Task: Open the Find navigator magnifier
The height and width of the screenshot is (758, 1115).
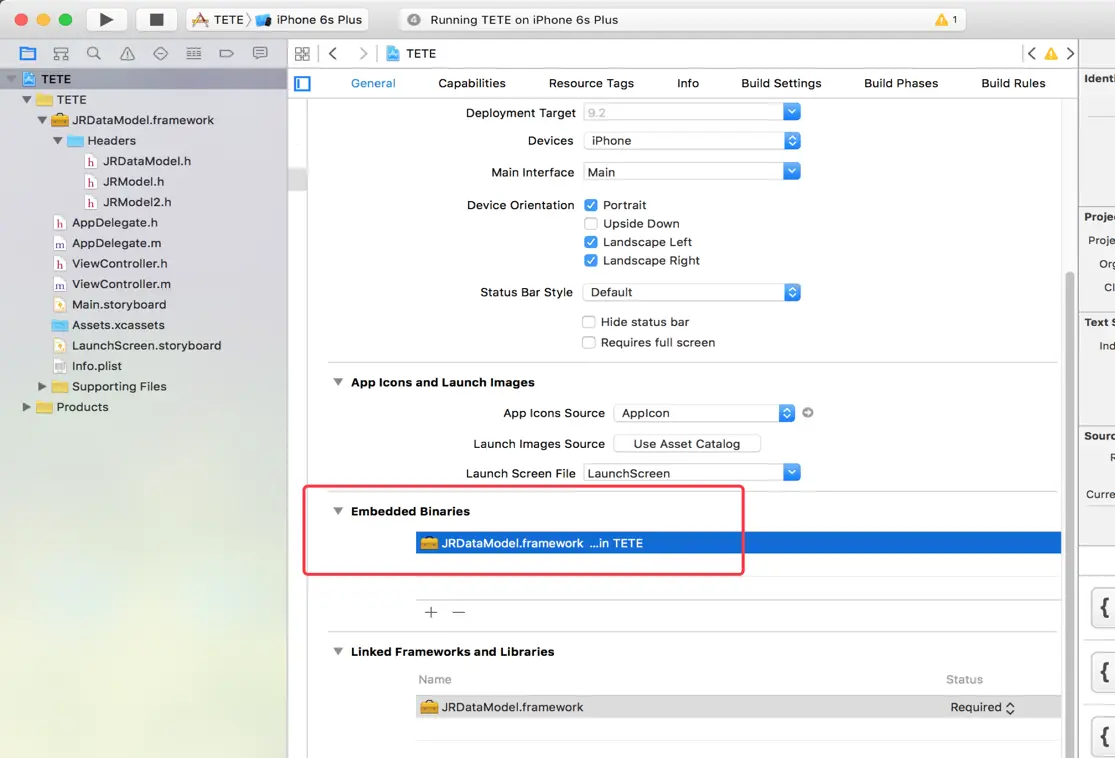Action: [x=94, y=53]
